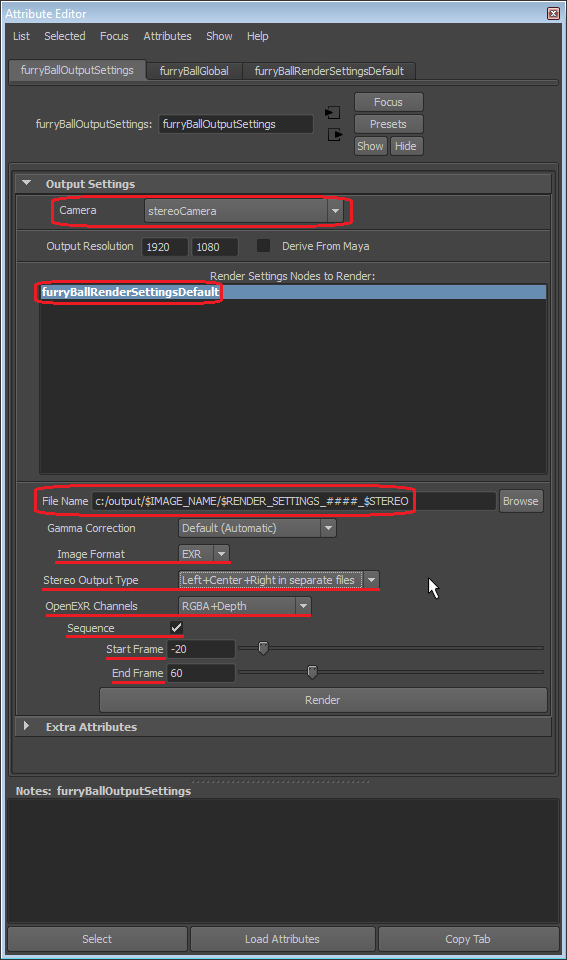Open the OpenEXR Channels dropdown
The height and width of the screenshot is (960, 567).
(x=245, y=606)
